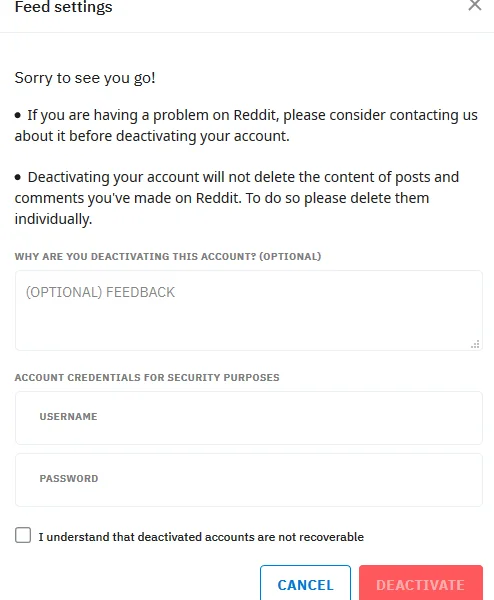Image resolution: width=494 pixels, height=600 pixels.
Task: Focus the Username input field
Action: (x=249, y=418)
